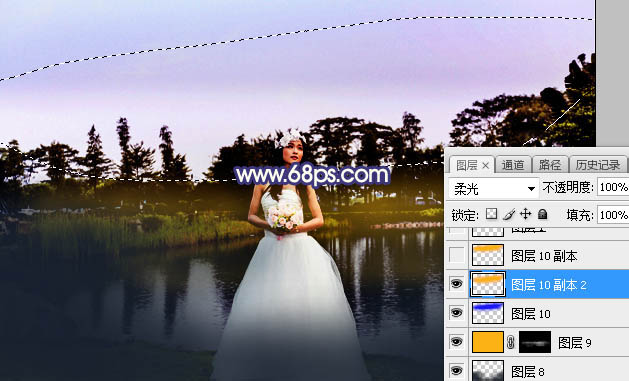Image resolution: width=629 pixels, height=381 pixels.
Task: Toggle the mask link icon on 图层 9
Action: pyautogui.click(x=511, y=342)
